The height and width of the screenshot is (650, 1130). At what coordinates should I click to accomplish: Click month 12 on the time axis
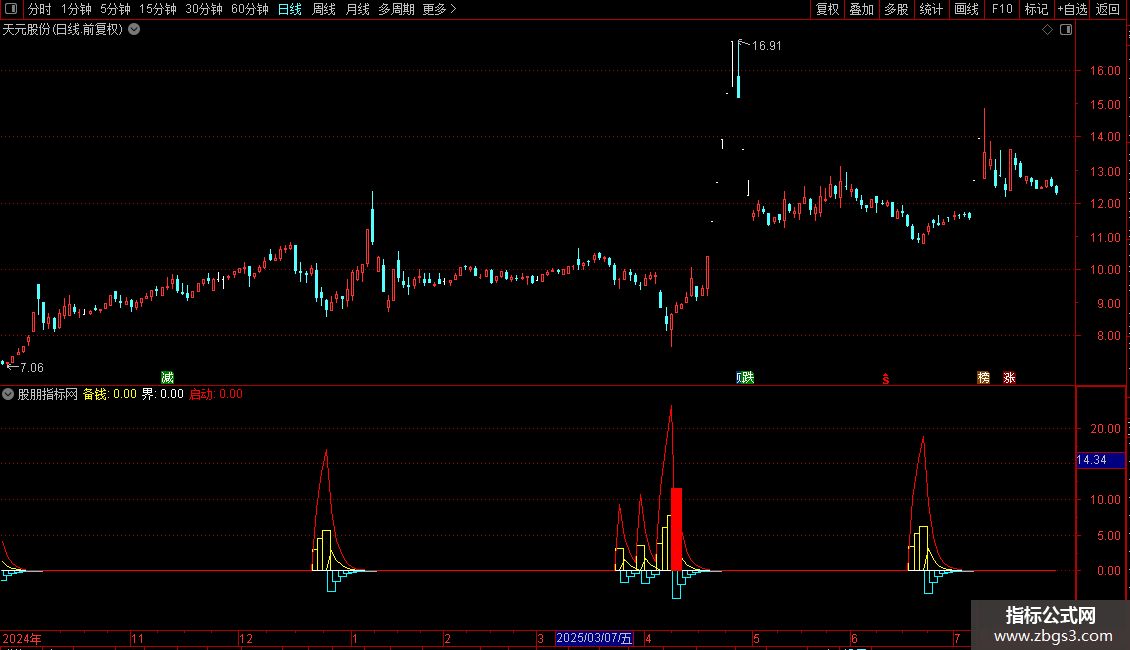coord(246,638)
